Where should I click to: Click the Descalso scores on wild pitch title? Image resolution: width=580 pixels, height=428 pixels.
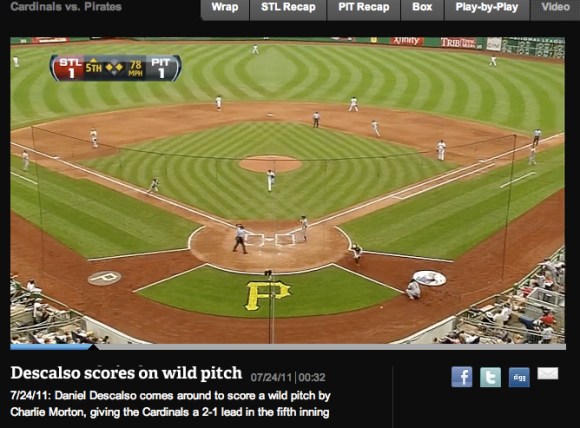point(126,373)
